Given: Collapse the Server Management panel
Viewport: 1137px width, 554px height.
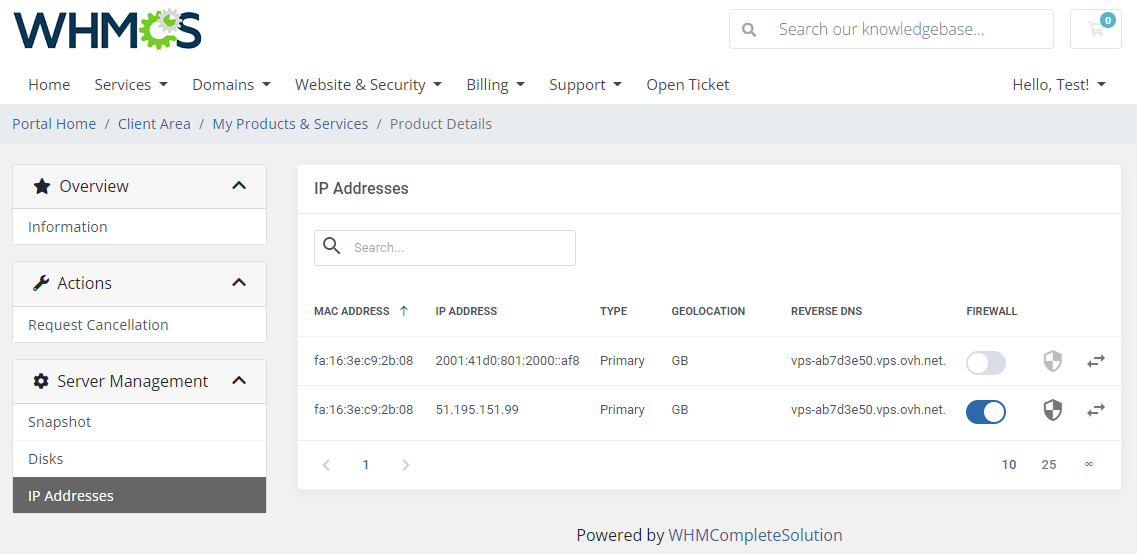Looking at the screenshot, I should [x=239, y=381].
